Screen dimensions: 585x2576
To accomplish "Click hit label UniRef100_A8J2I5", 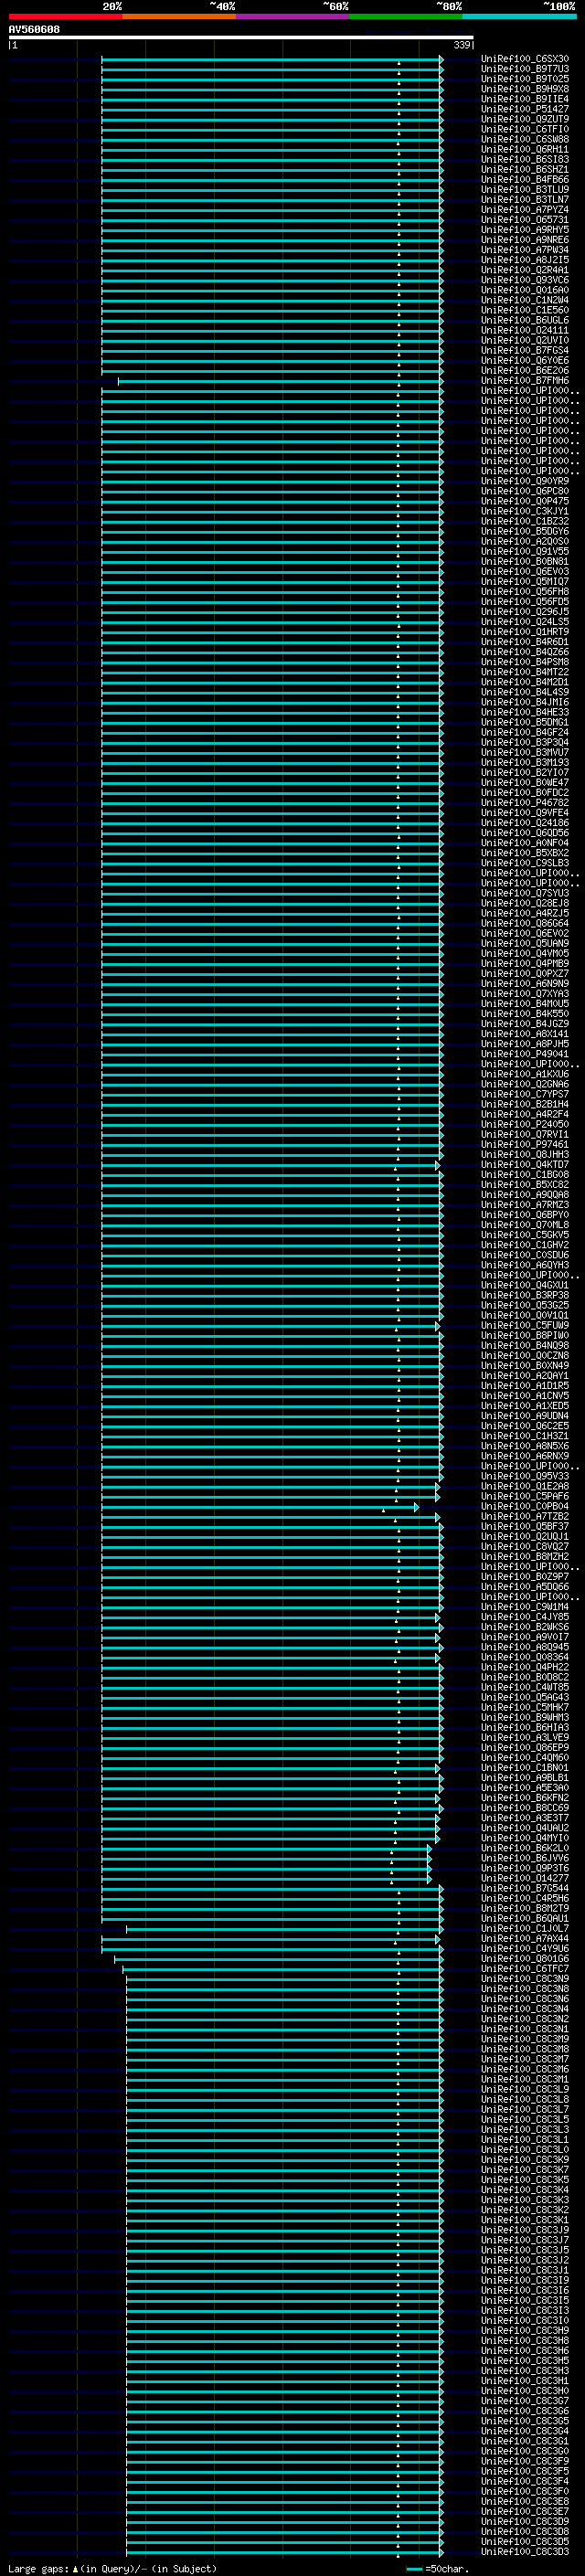I will pyautogui.click(x=525, y=260).
